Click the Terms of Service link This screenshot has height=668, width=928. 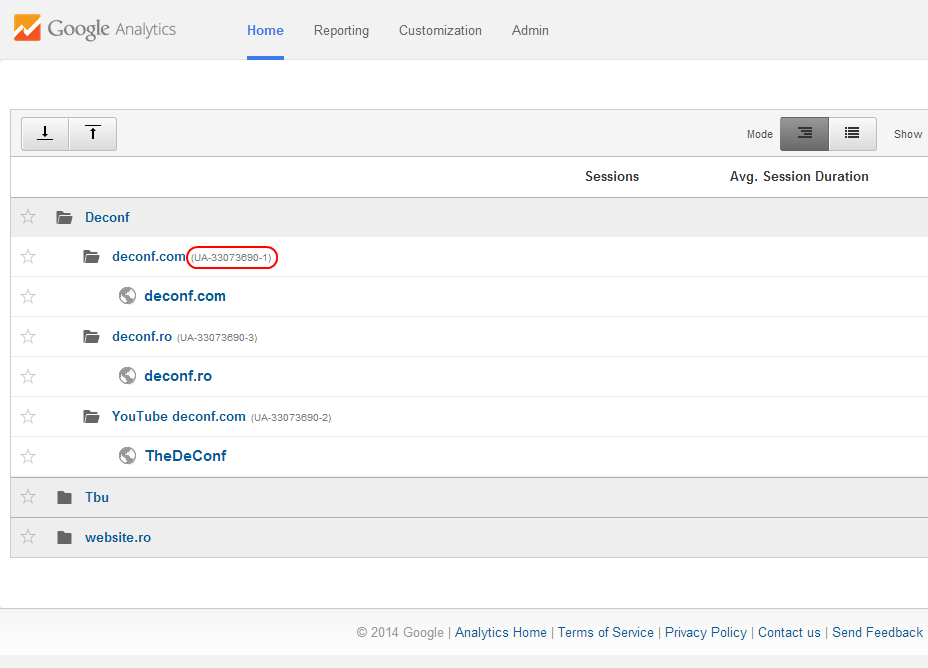coord(605,632)
